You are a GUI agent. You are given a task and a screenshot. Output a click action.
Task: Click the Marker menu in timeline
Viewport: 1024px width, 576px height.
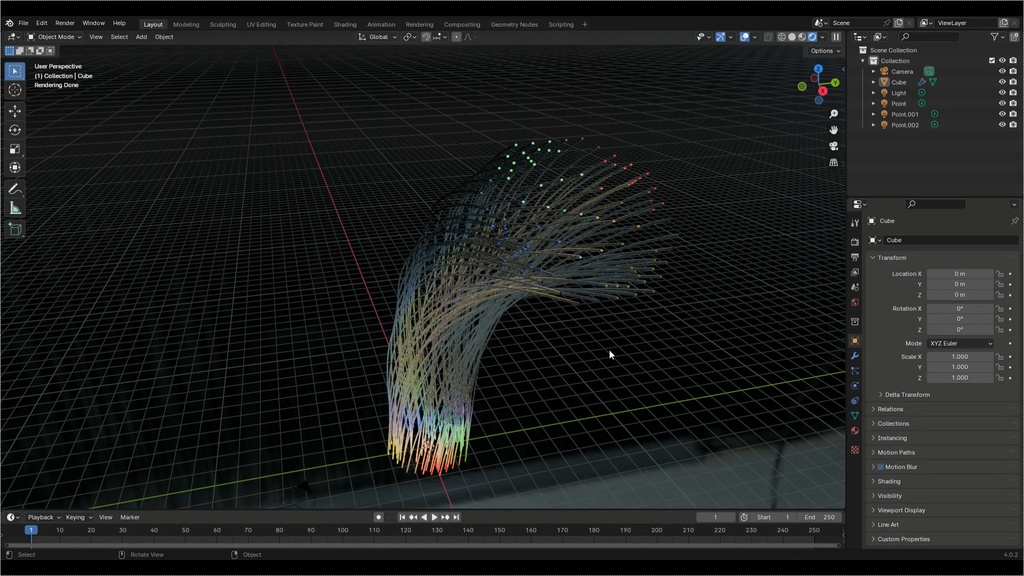(130, 517)
